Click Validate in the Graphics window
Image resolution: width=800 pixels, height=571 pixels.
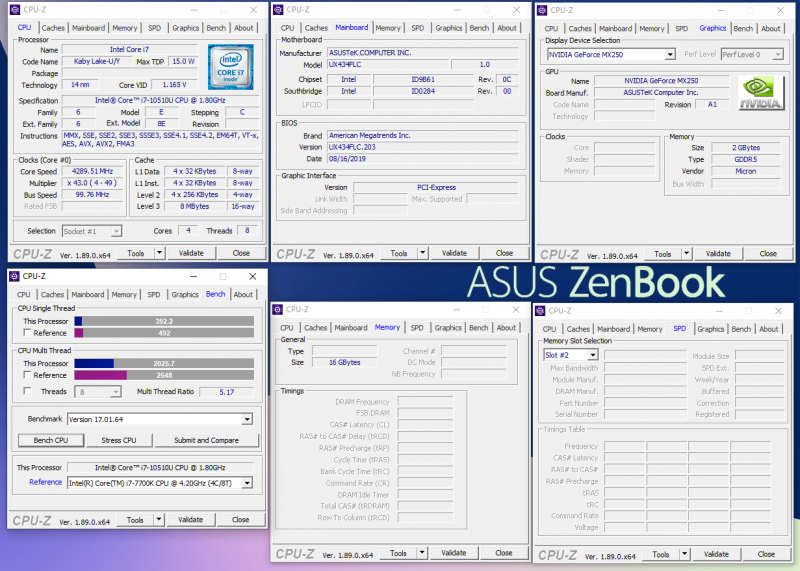[718, 254]
